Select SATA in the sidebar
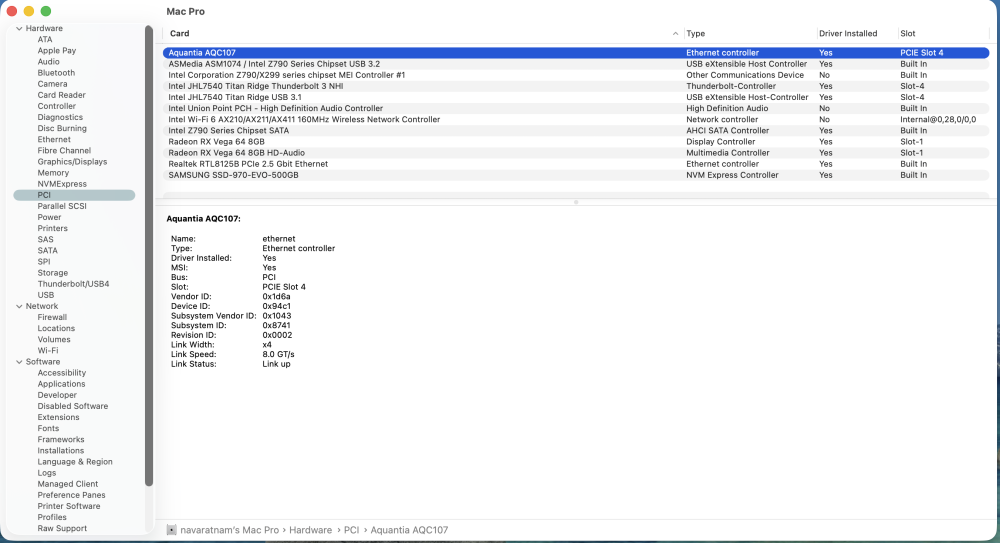 [47, 251]
